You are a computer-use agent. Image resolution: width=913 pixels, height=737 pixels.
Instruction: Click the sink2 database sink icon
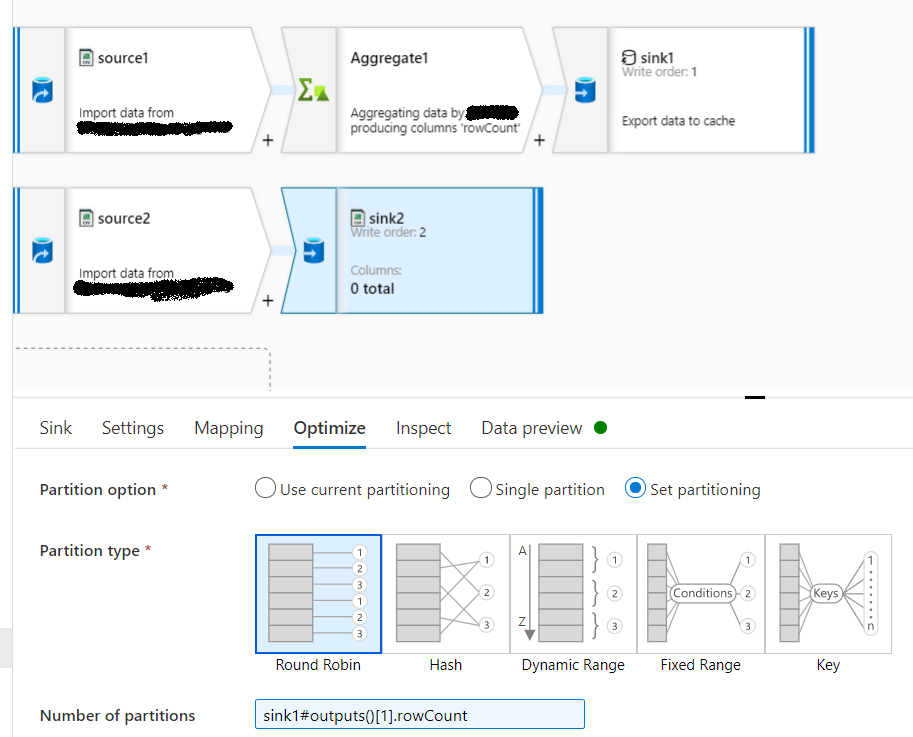312,249
